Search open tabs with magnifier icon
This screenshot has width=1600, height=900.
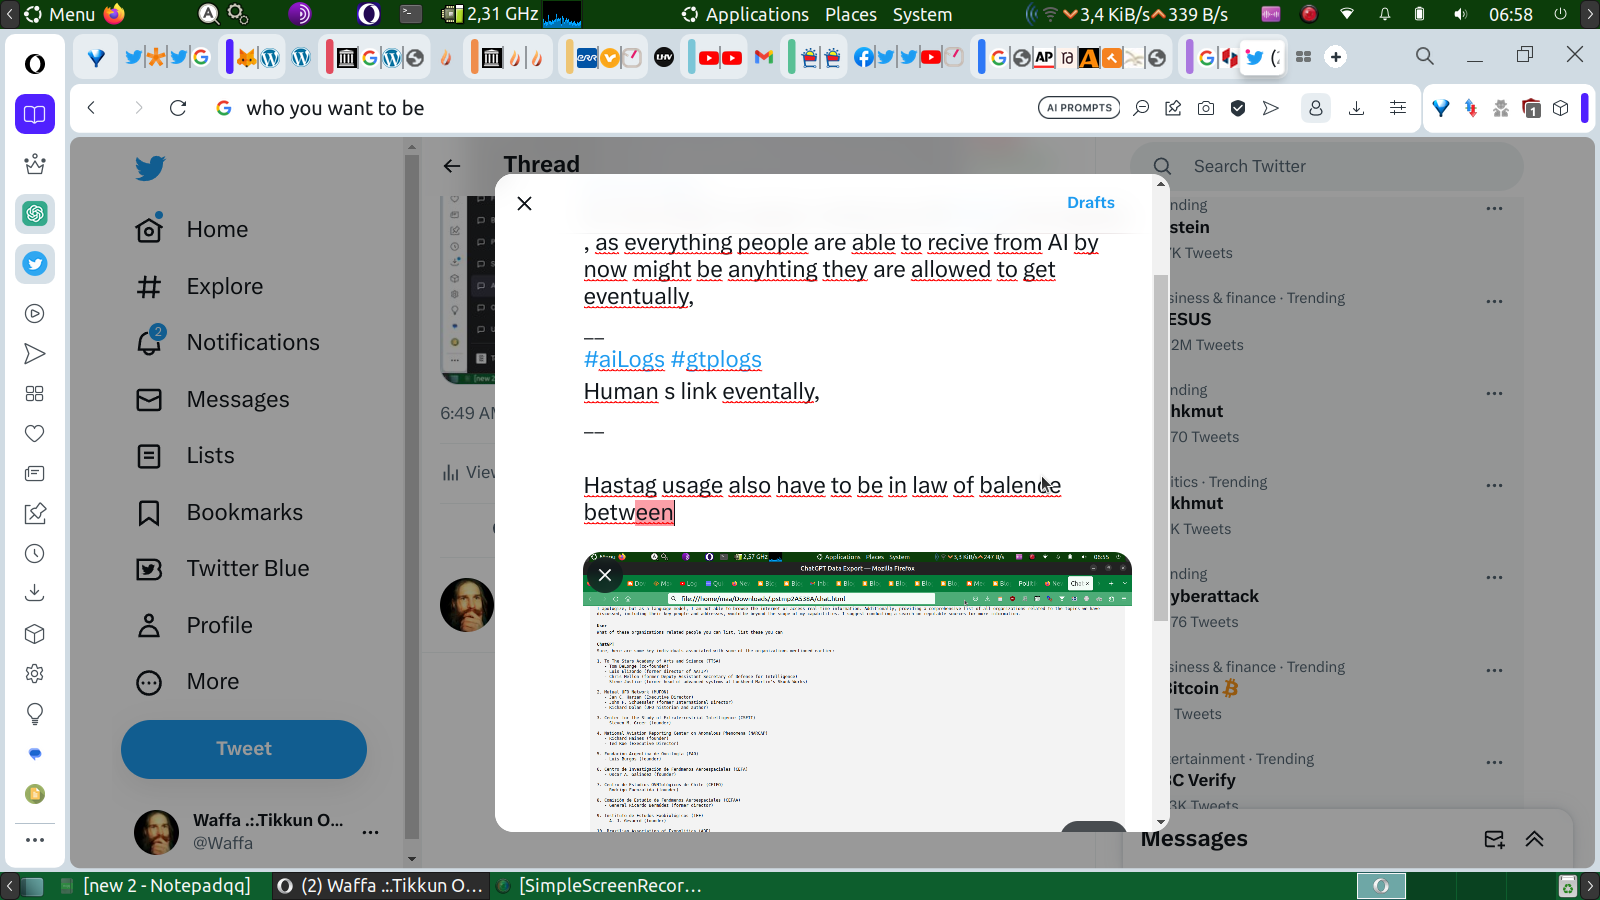tap(1425, 56)
